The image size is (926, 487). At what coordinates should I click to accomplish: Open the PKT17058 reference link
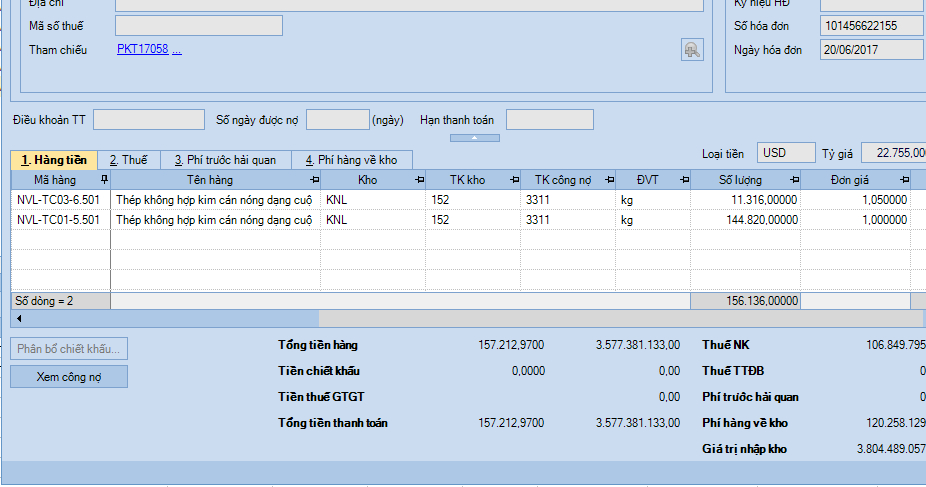(142, 49)
